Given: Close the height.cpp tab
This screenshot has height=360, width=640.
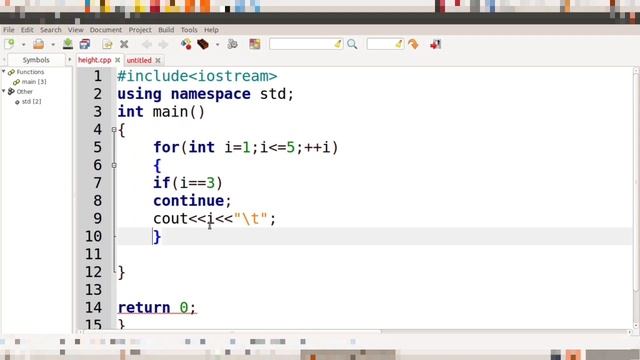Looking at the screenshot, I should 118,60.
